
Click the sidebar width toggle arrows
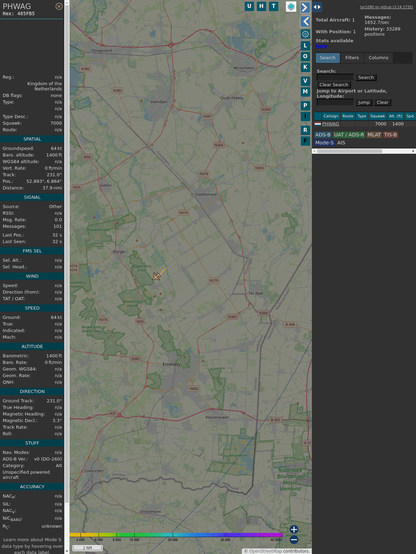(x=317, y=7)
